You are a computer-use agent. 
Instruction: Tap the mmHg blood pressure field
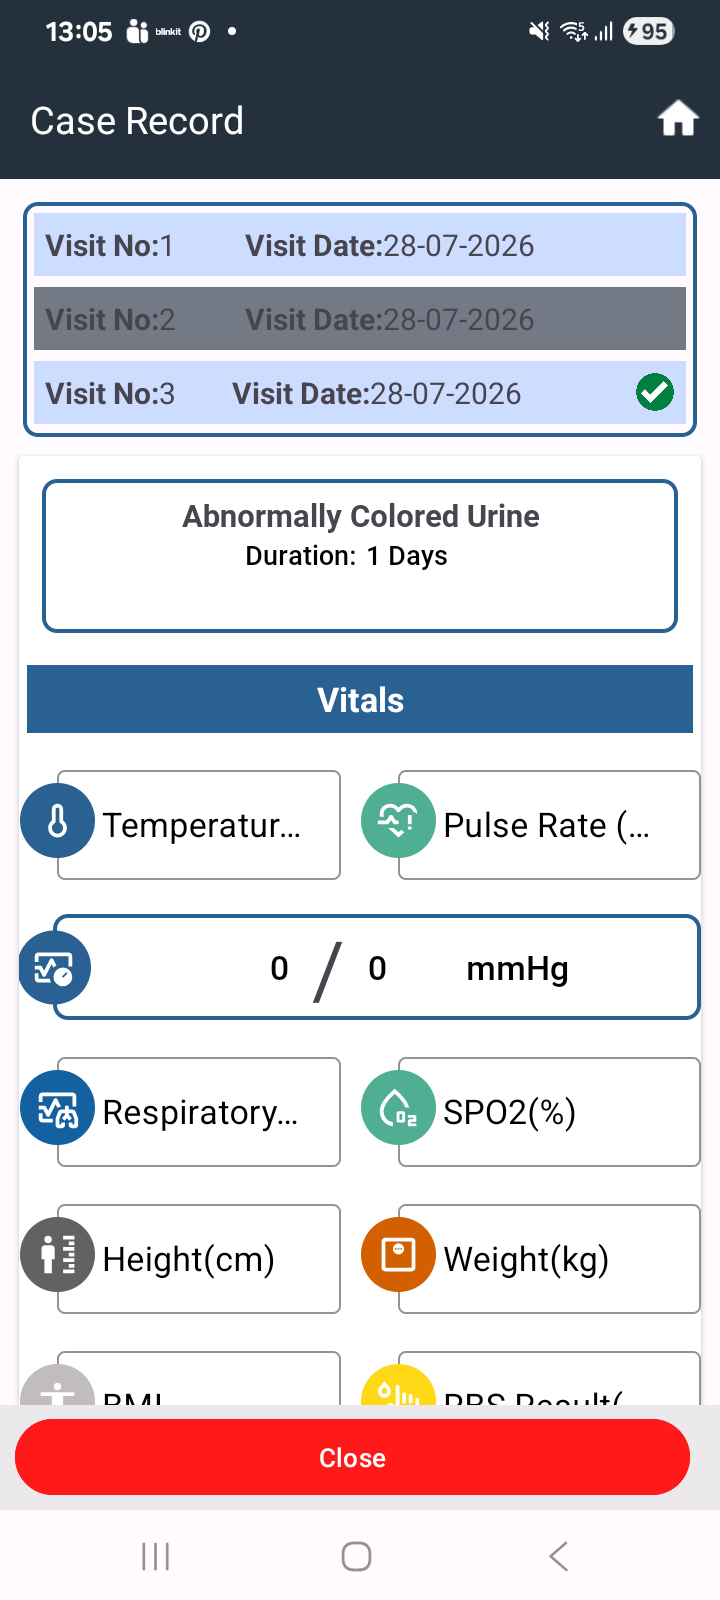click(x=376, y=967)
